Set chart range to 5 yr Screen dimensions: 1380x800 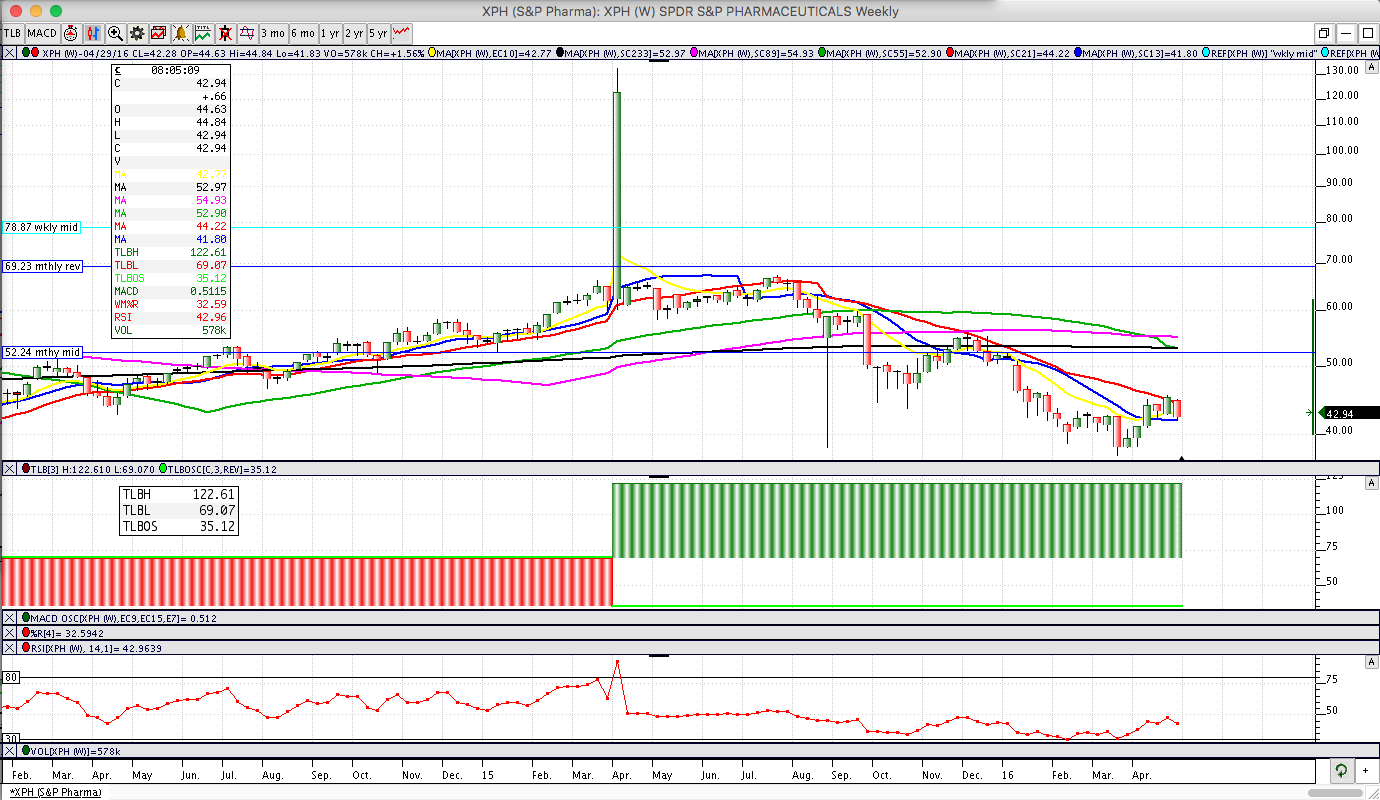pos(378,33)
